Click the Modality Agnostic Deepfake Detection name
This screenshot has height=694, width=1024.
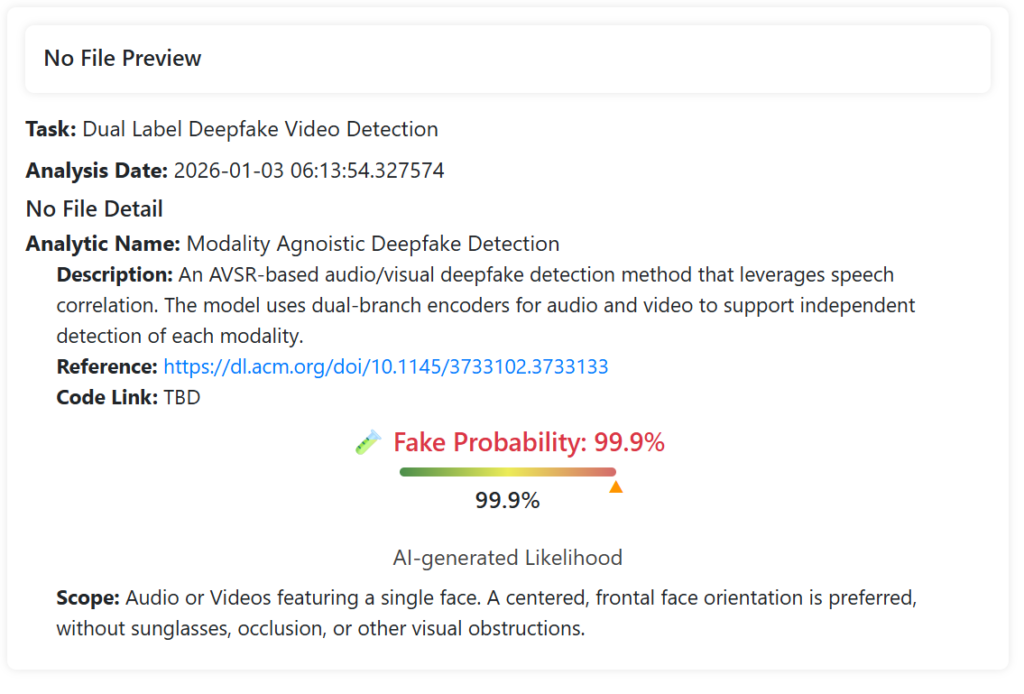tap(373, 244)
